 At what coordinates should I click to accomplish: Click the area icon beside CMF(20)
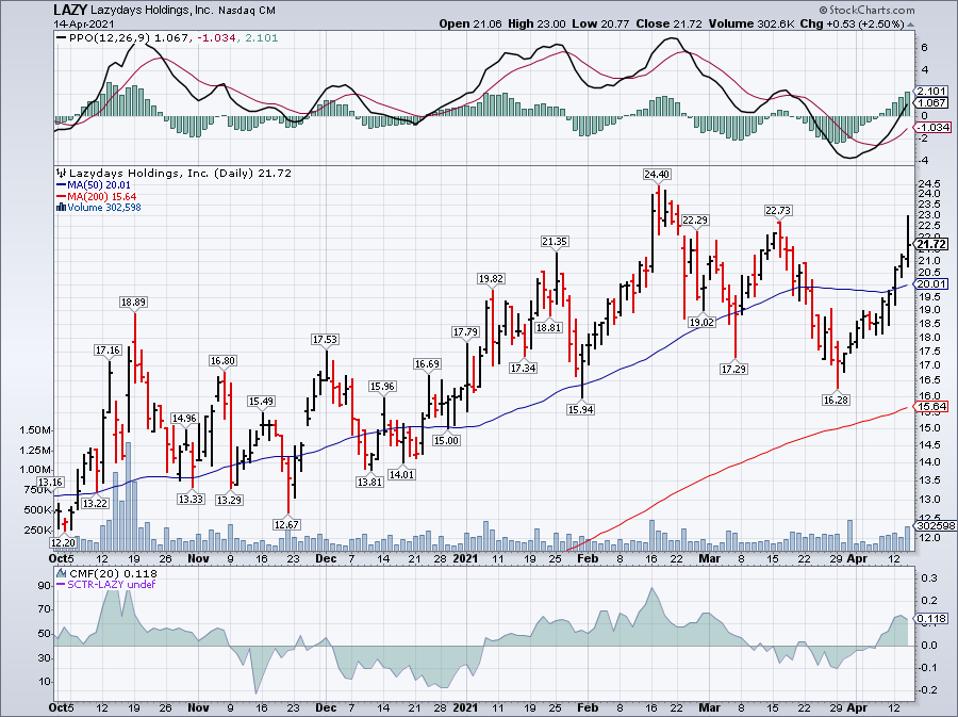pos(60,573)
